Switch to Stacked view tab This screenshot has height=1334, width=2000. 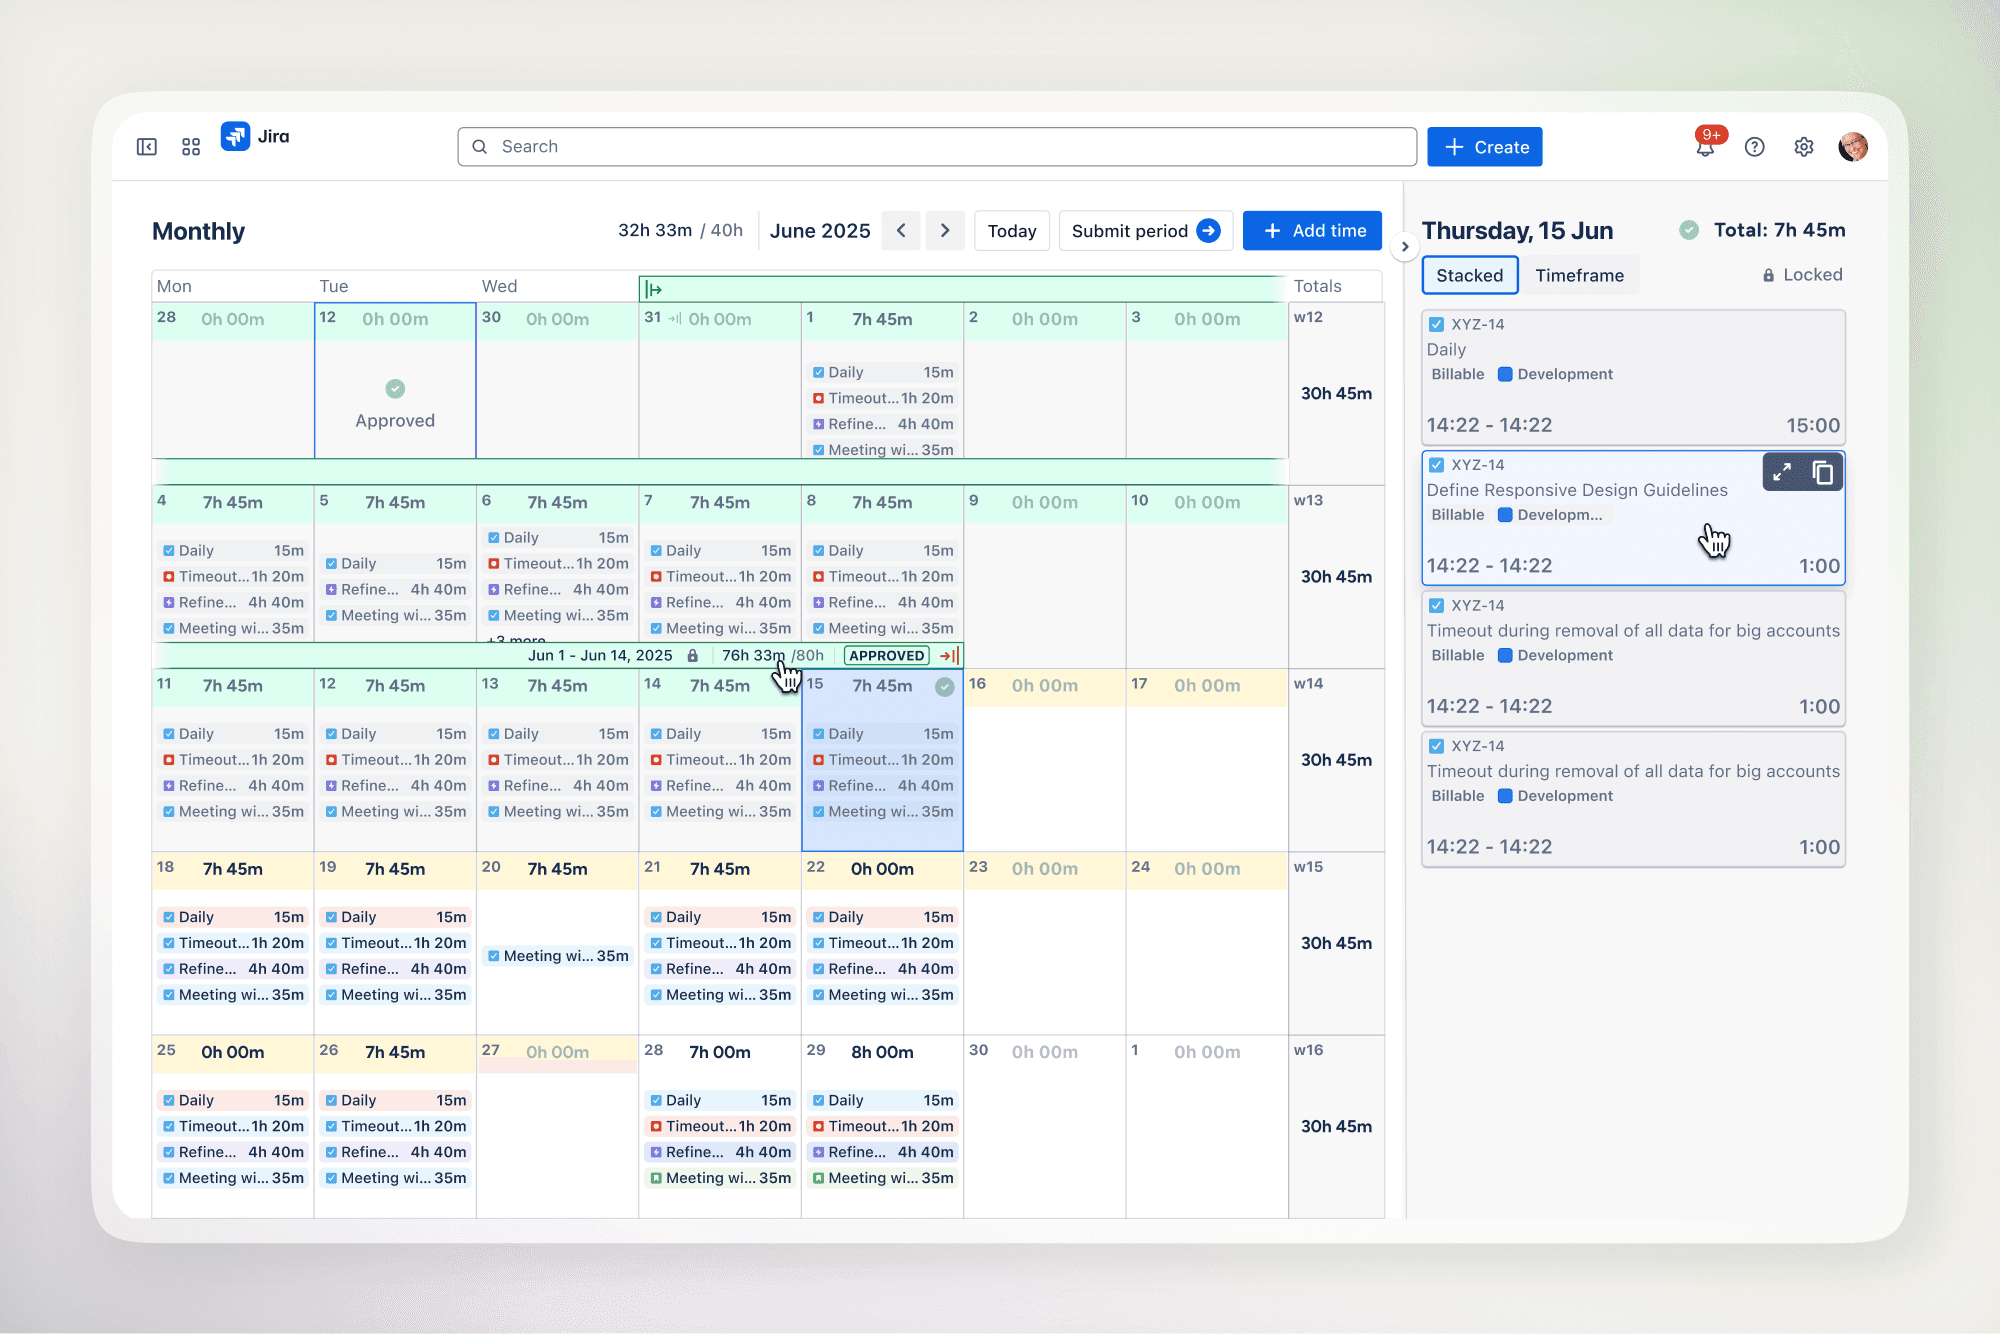click(x=1469, y=275)
